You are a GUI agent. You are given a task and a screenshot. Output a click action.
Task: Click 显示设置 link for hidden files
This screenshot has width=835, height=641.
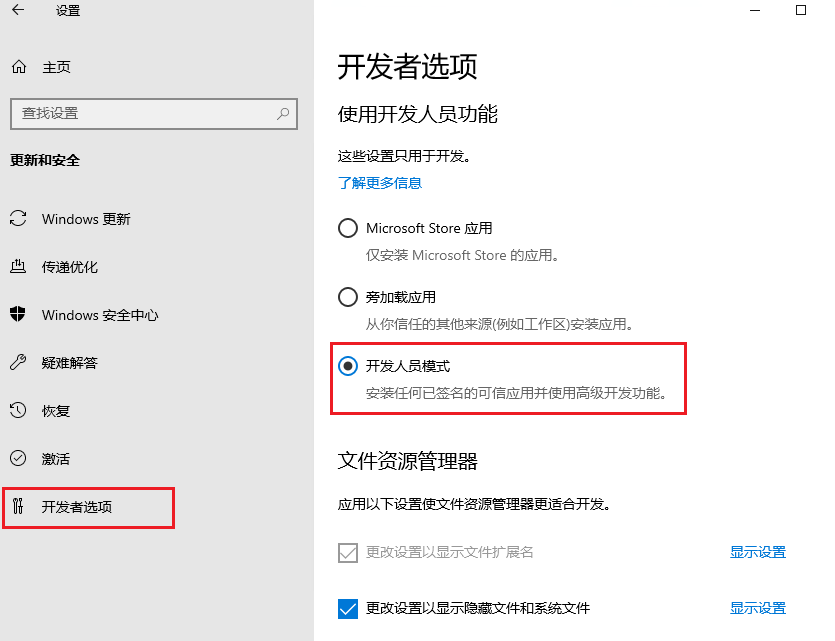757,608
